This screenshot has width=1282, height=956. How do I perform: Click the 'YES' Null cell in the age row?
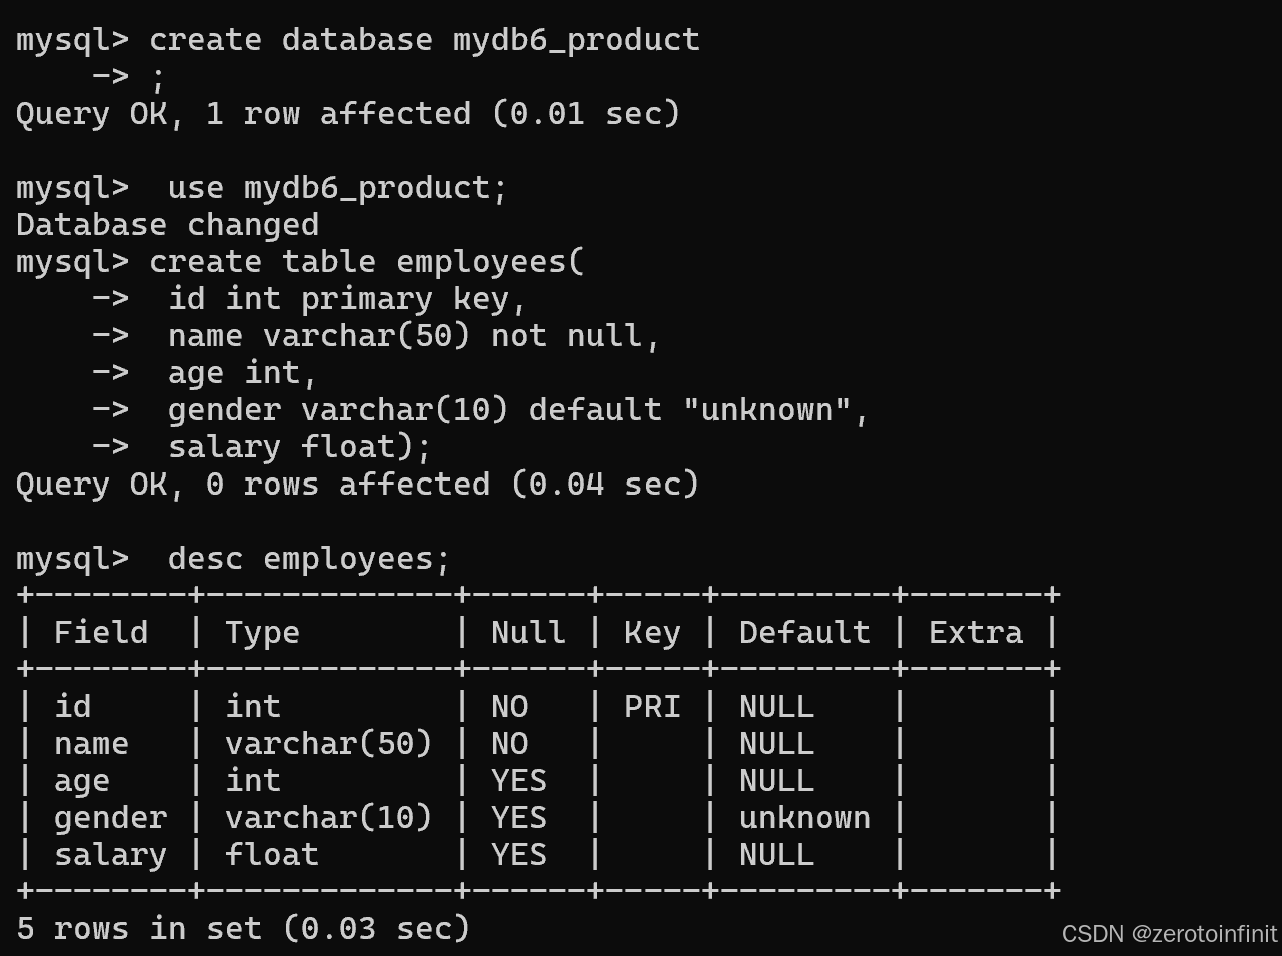[519, 780]
